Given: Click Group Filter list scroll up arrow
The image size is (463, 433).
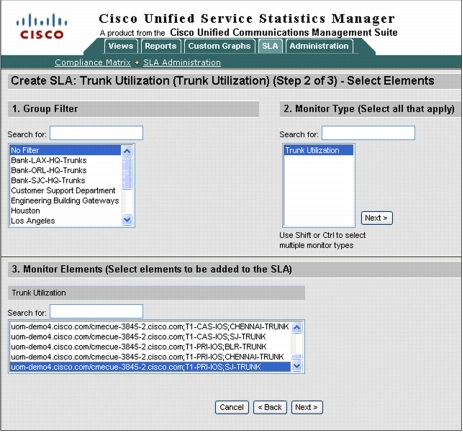Looking at the screenshot, I should tap(127, 151).
